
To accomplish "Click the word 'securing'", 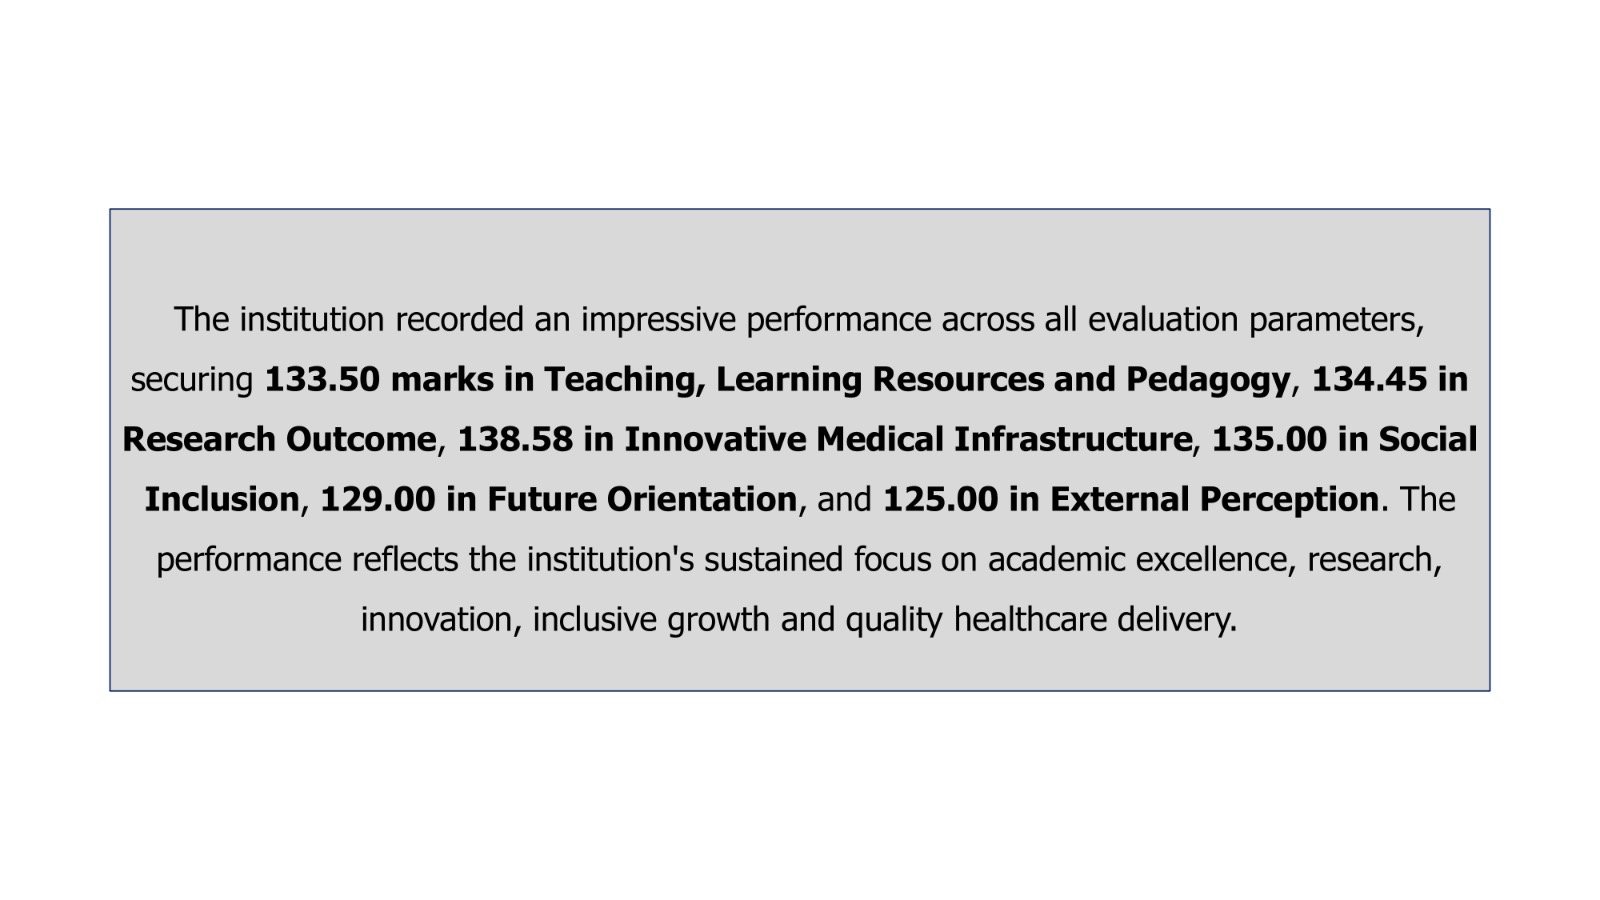I will [x=192, y=381].
